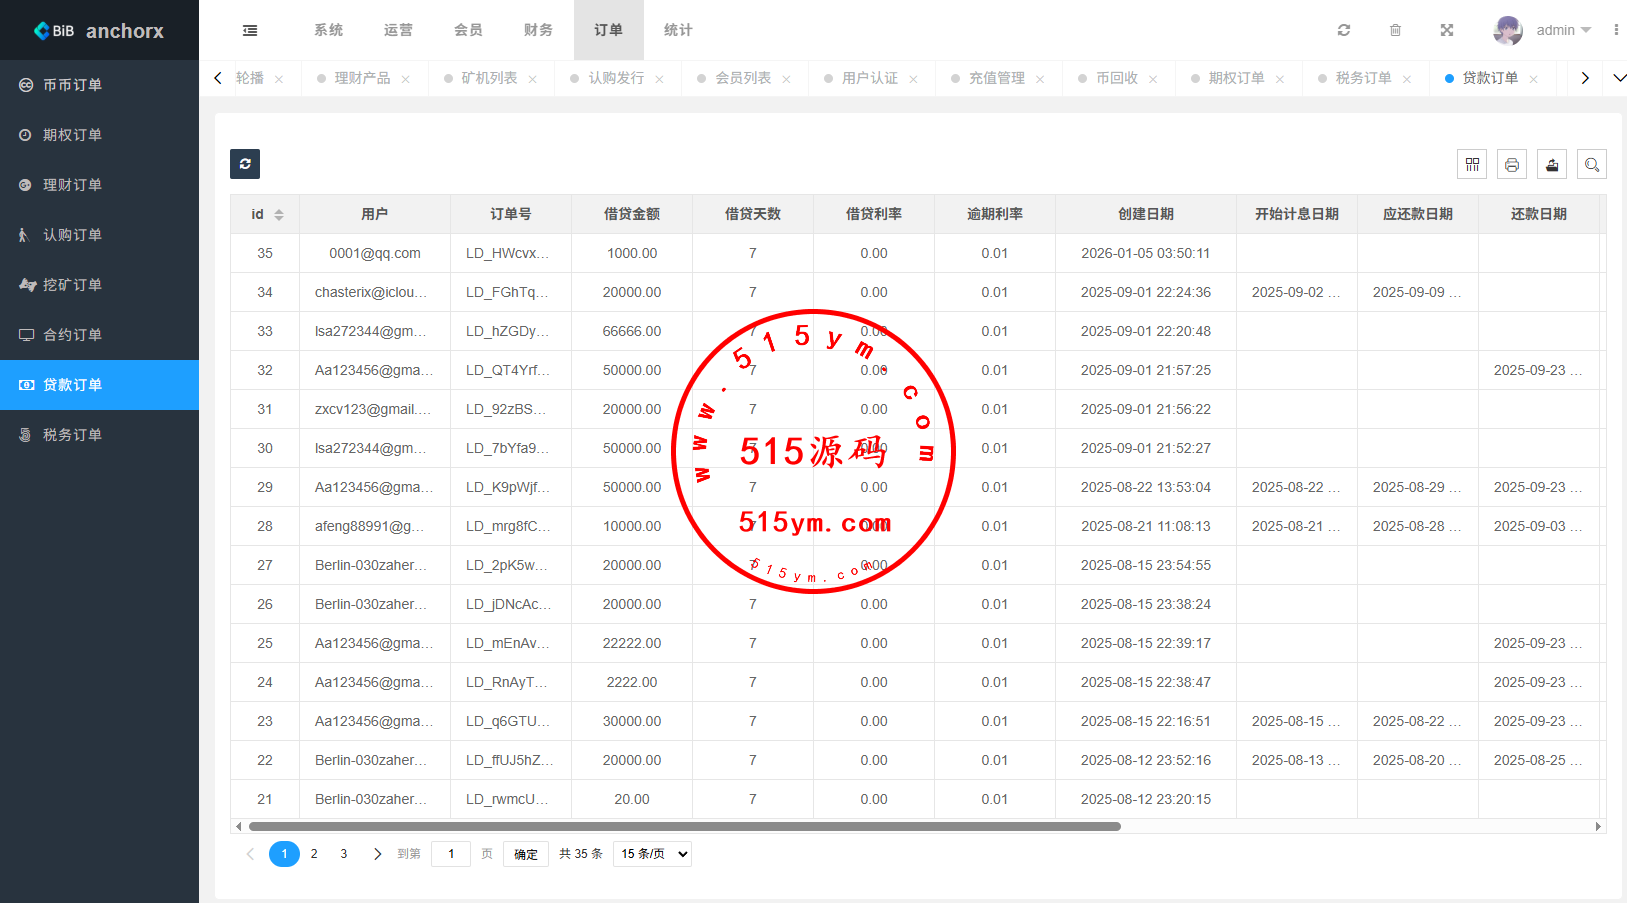This screenshot has height=903, width=1627.
Task: Click the export table icon
Action: tap(1552, 164)
